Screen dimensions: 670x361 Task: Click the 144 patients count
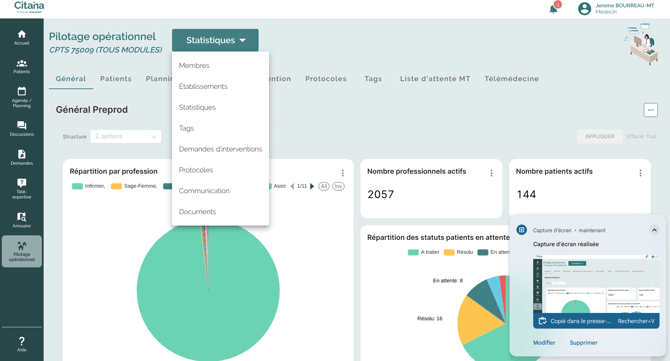point(526,195)
